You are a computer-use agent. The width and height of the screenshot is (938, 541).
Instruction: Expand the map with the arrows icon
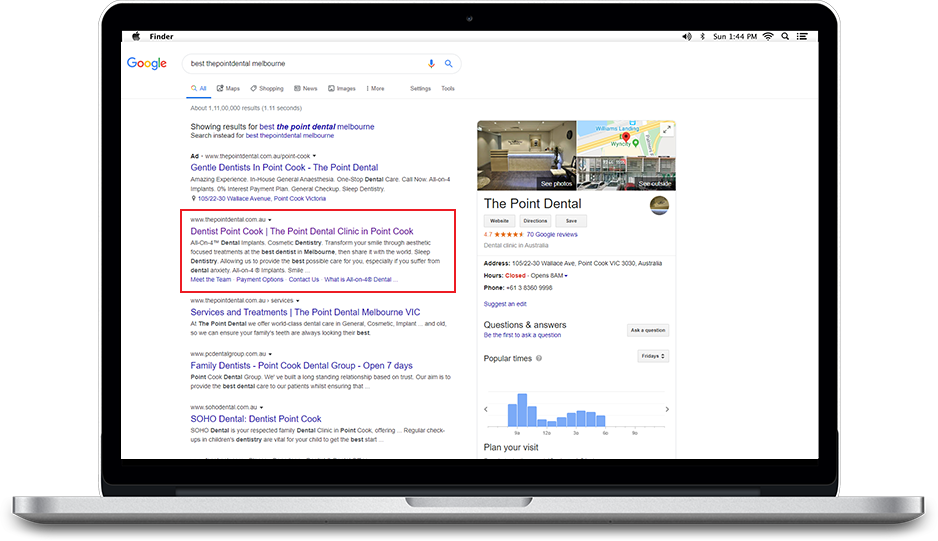point(667,129)
